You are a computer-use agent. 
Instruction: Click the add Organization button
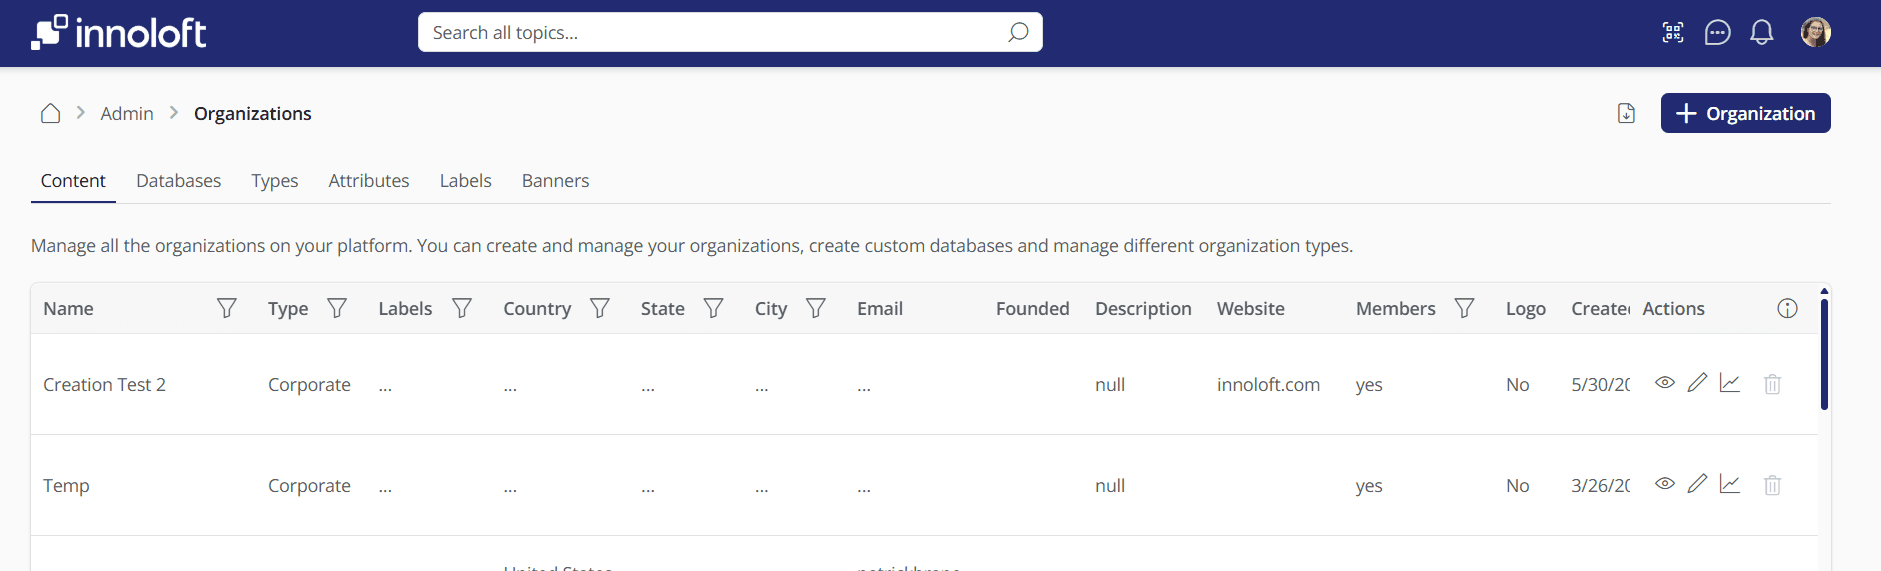[x=1745, y=113]
